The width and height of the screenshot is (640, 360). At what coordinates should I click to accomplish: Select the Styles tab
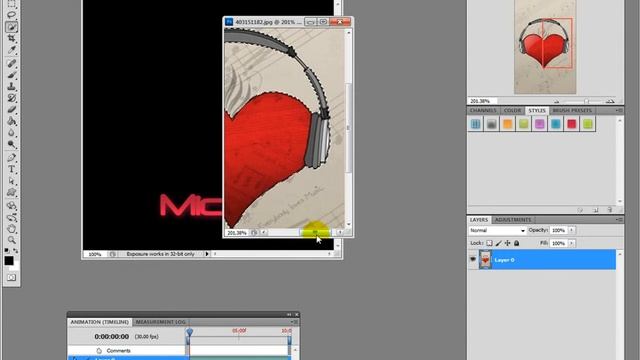tap(537, 111)
